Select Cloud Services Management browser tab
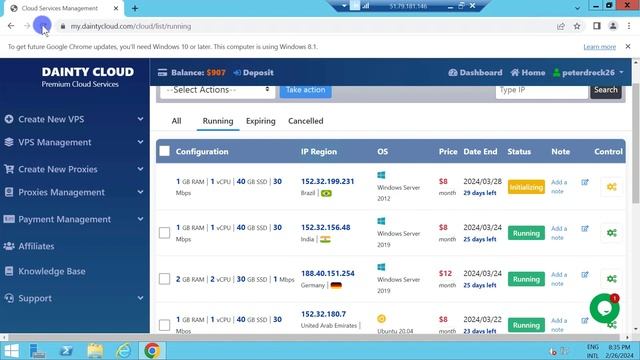 pyautogui.click(x=60, y=8)
